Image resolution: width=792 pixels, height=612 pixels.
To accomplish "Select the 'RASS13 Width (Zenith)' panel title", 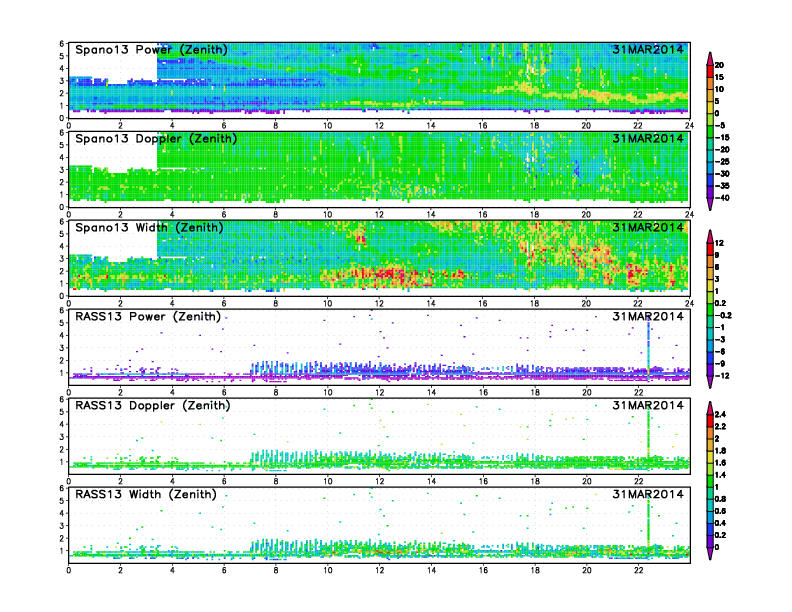I will tap(146, 494).
